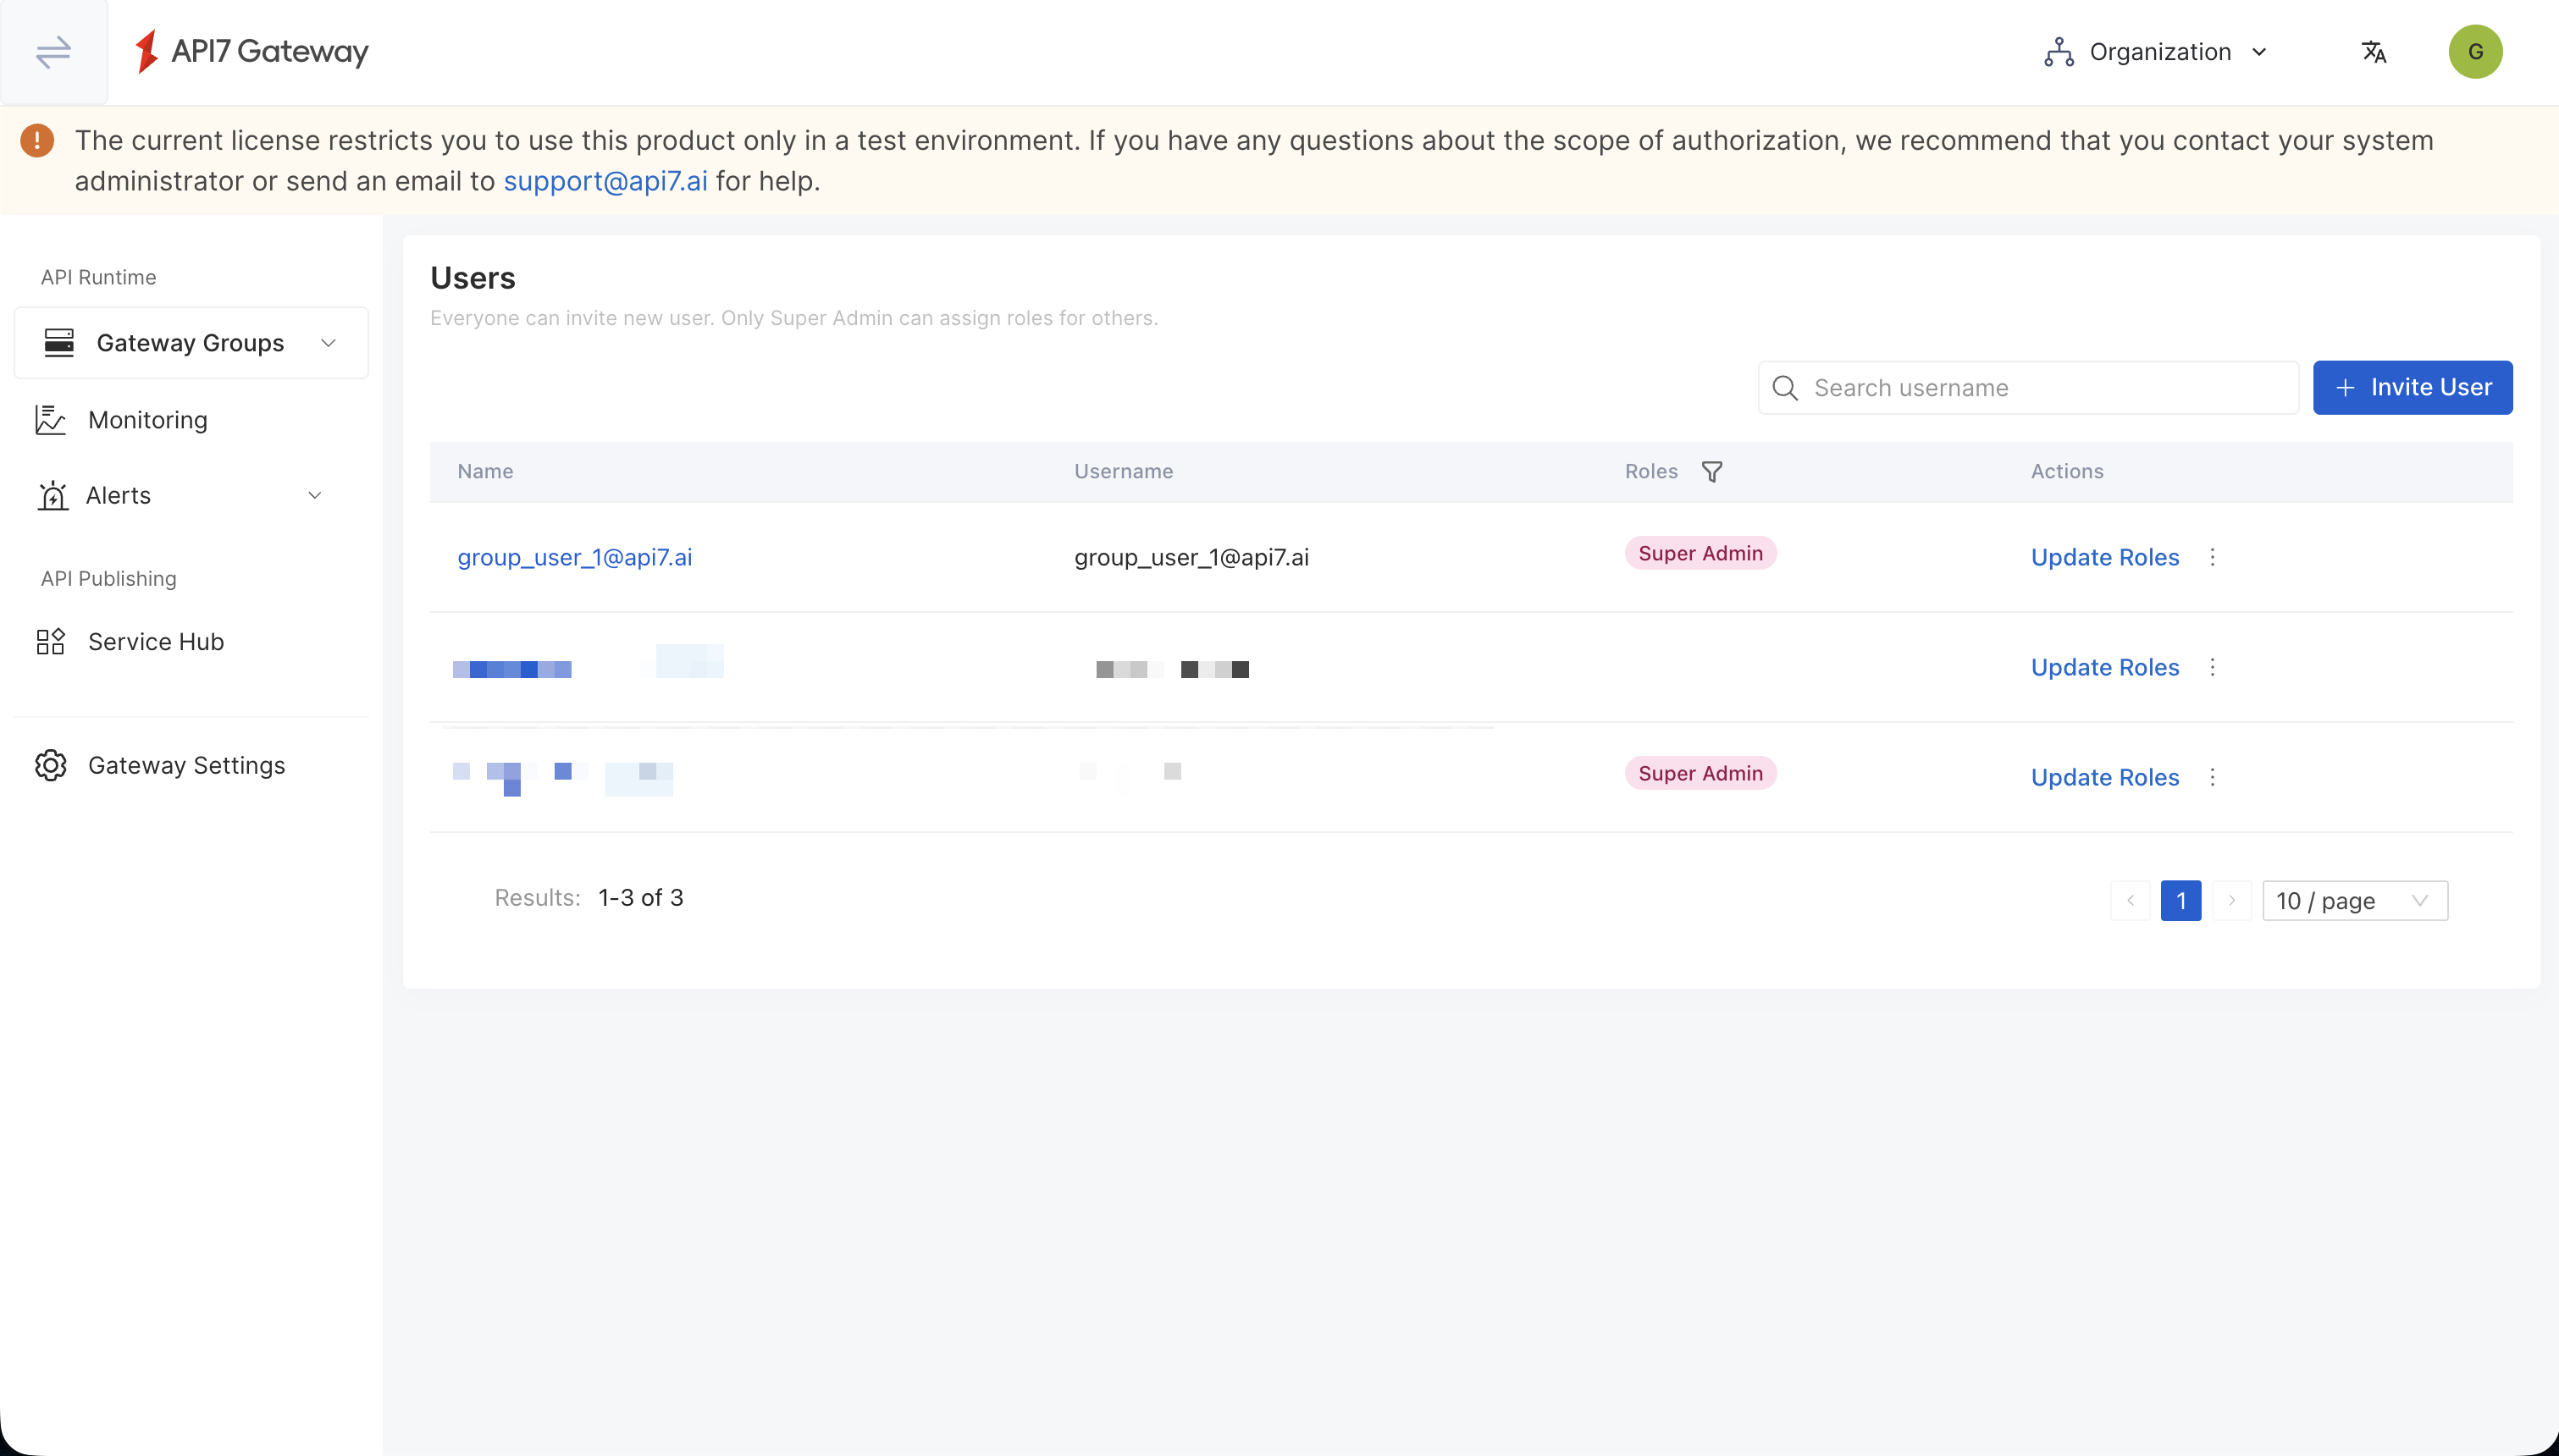Click the API7 Gateway logo
Screen dimensions: 2559x1456
pos(250,52)
